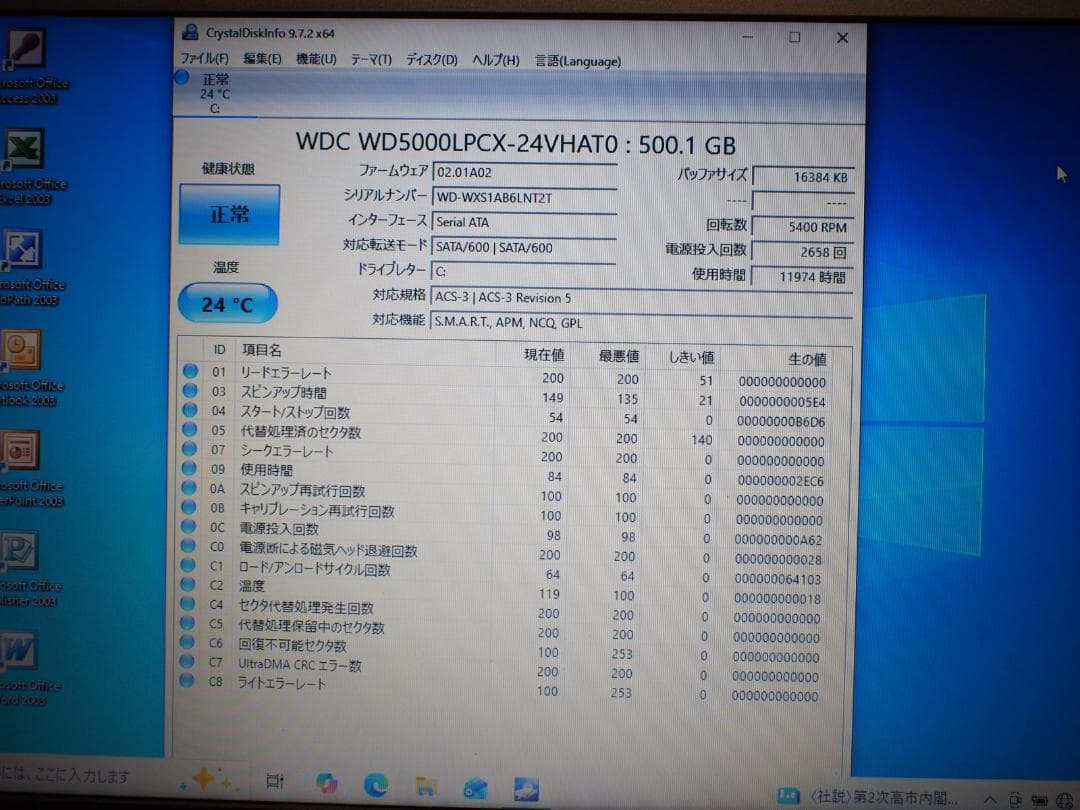
Task: Open Microsoft Office Access 2003 desktop shortcut
Action: (28, 66)
